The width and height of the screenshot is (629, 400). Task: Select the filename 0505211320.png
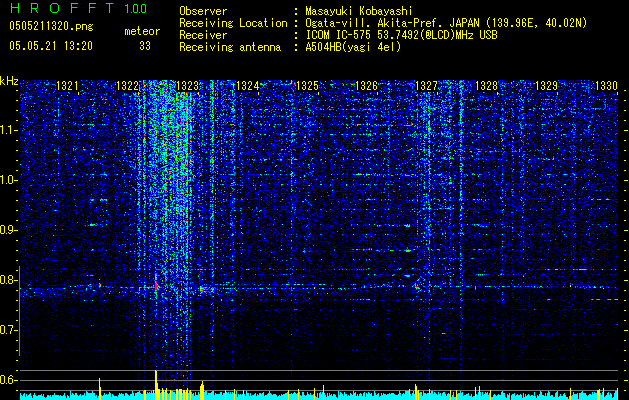coord(51,26)
